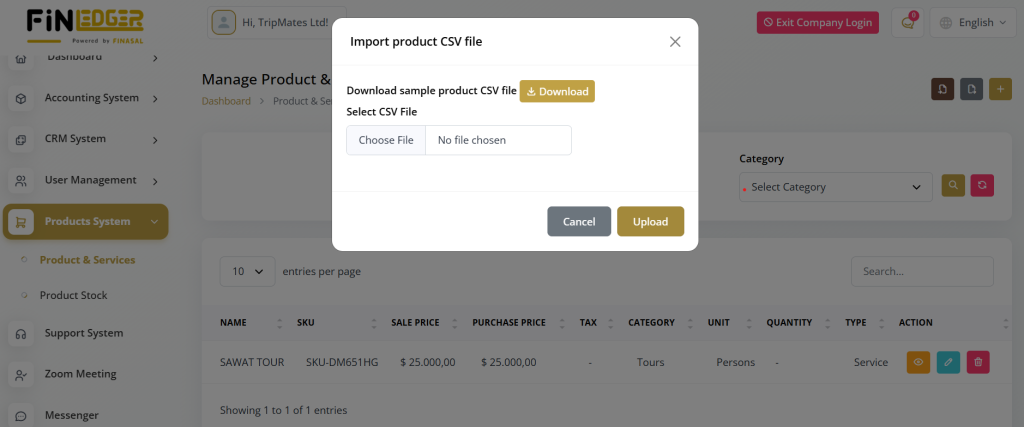Click Cancel in the import dialog
This screenshot has width=1024, height=427.
[x=579, y=222]
